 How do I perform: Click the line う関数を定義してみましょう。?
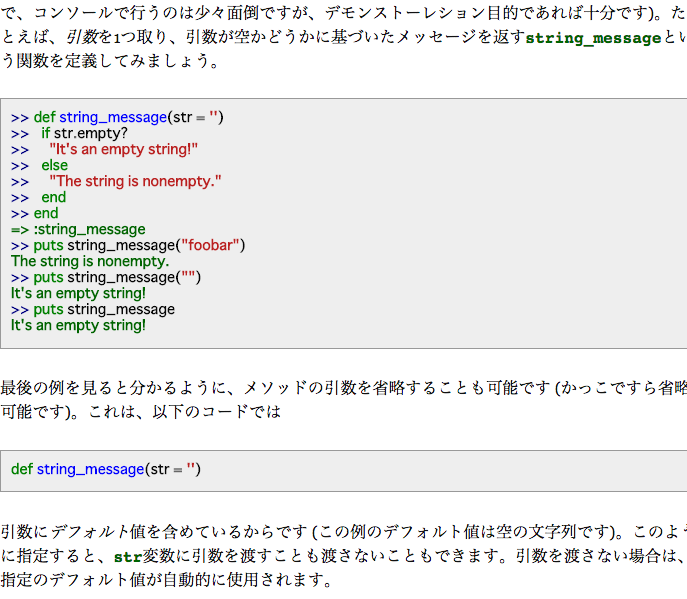point(110,61)
